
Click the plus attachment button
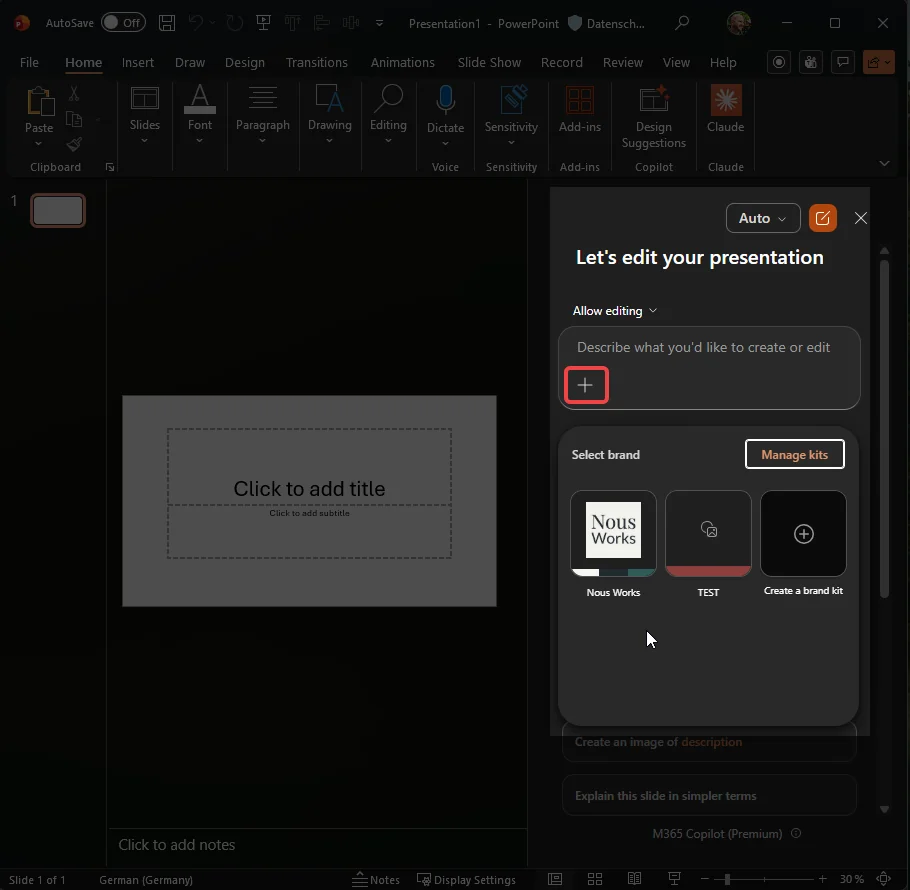coord(586,385)
